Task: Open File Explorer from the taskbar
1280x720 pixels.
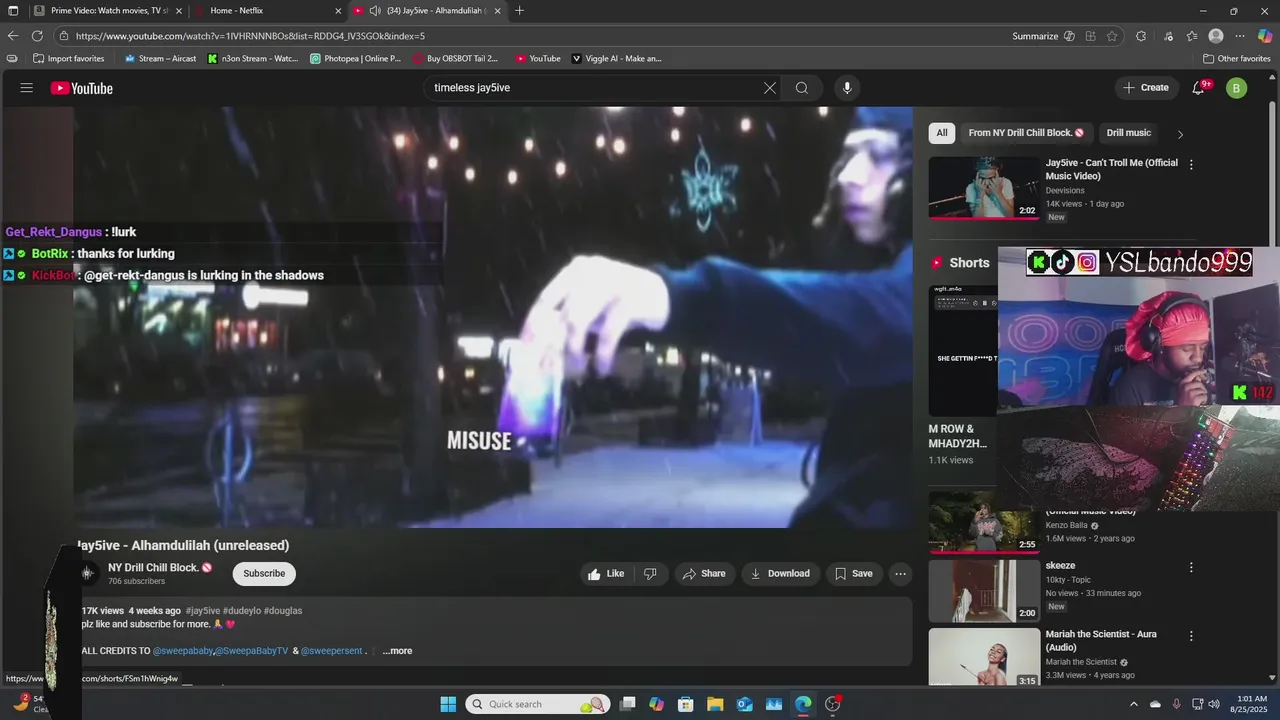Action: [716, 704]
